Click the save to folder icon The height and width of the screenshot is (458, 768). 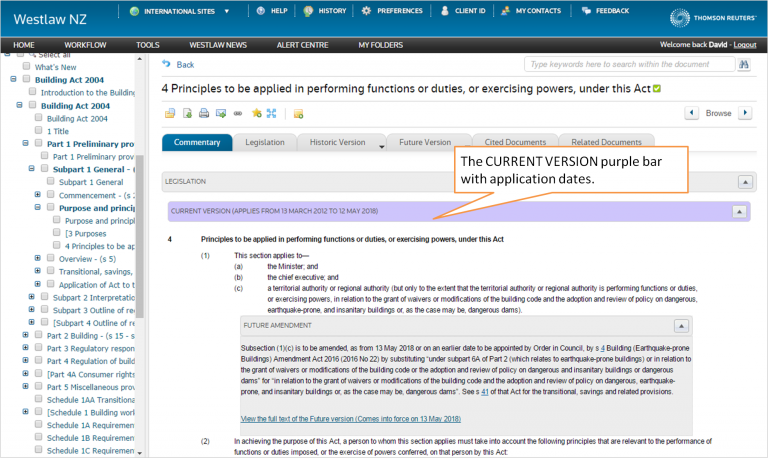point(169,114)
